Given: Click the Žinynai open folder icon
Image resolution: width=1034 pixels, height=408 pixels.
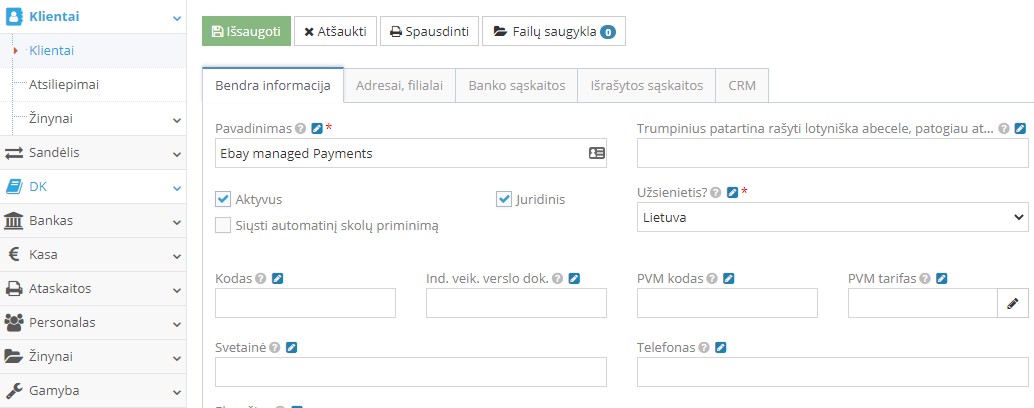Looking at the screenshot, I should pyautogui.click(x=14, y=357).
